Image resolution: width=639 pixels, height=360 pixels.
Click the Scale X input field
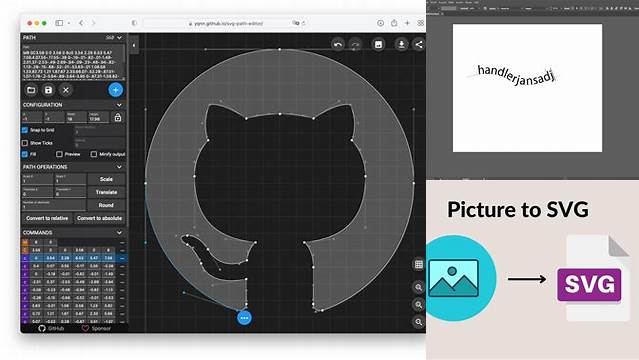click(x=37, y=179)
